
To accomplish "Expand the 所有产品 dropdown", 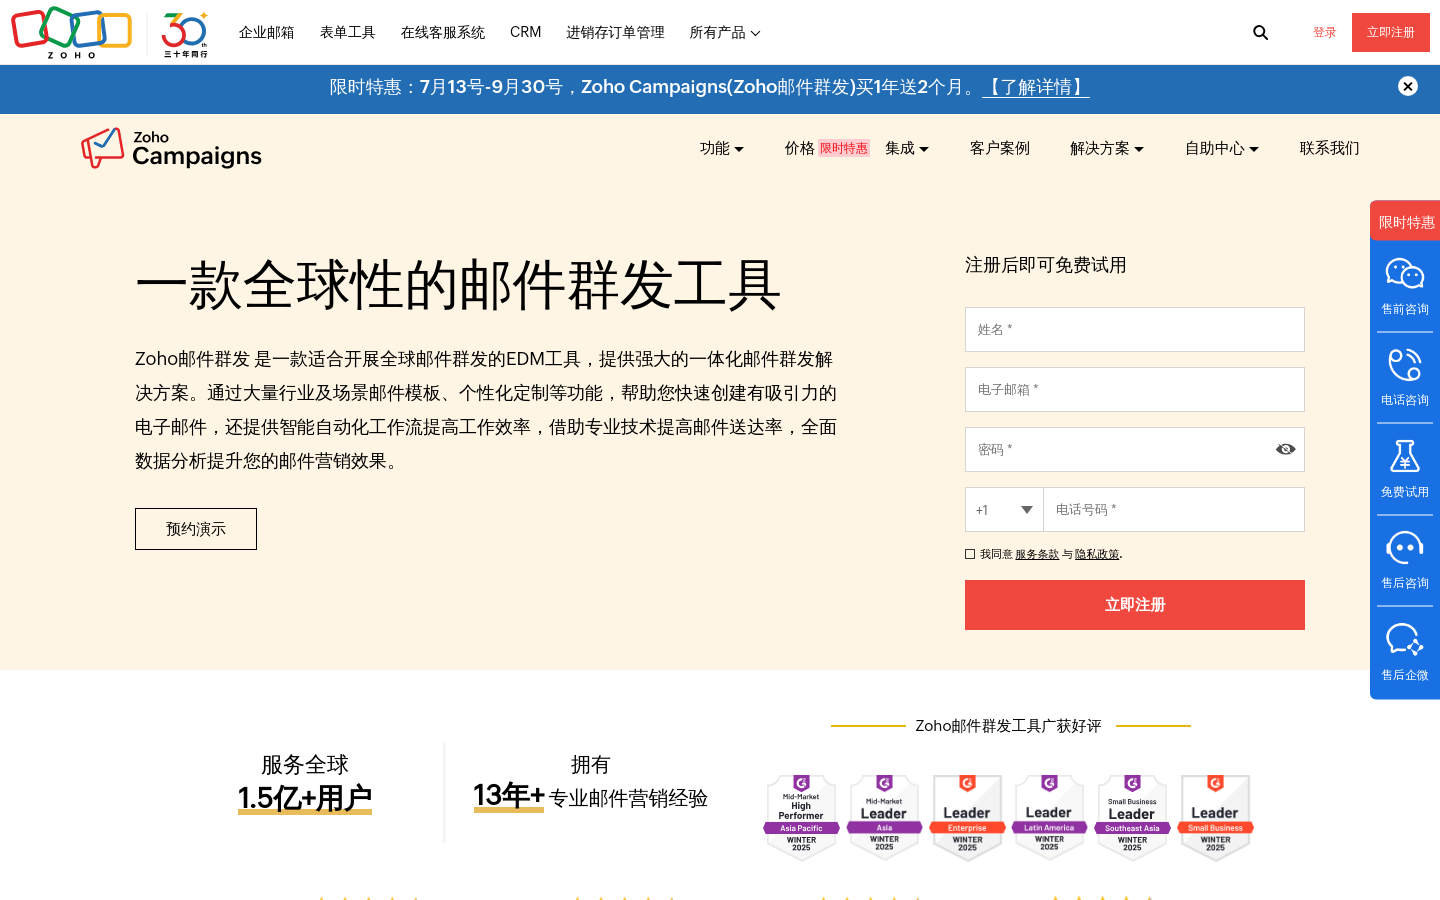I will [x=725, y=33].
